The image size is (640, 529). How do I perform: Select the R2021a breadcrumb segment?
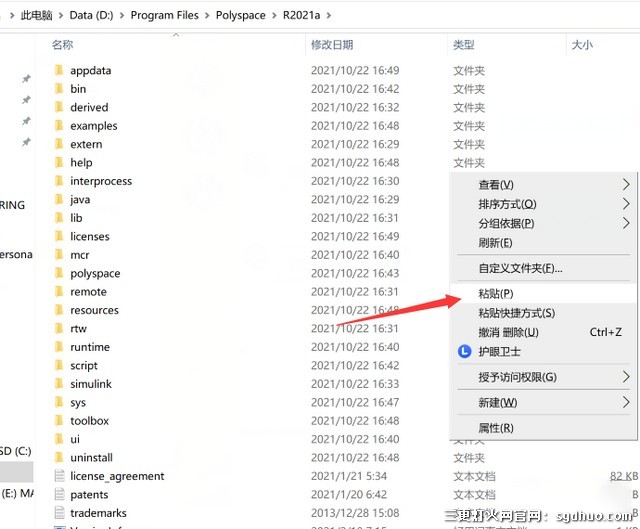point(301,16)
